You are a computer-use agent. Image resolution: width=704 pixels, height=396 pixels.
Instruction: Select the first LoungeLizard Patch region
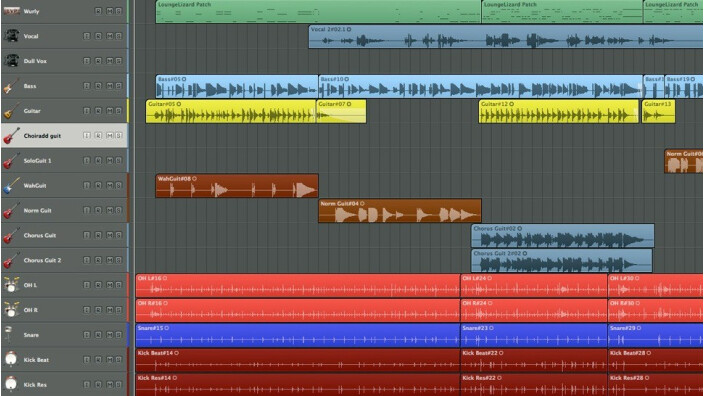318,12
